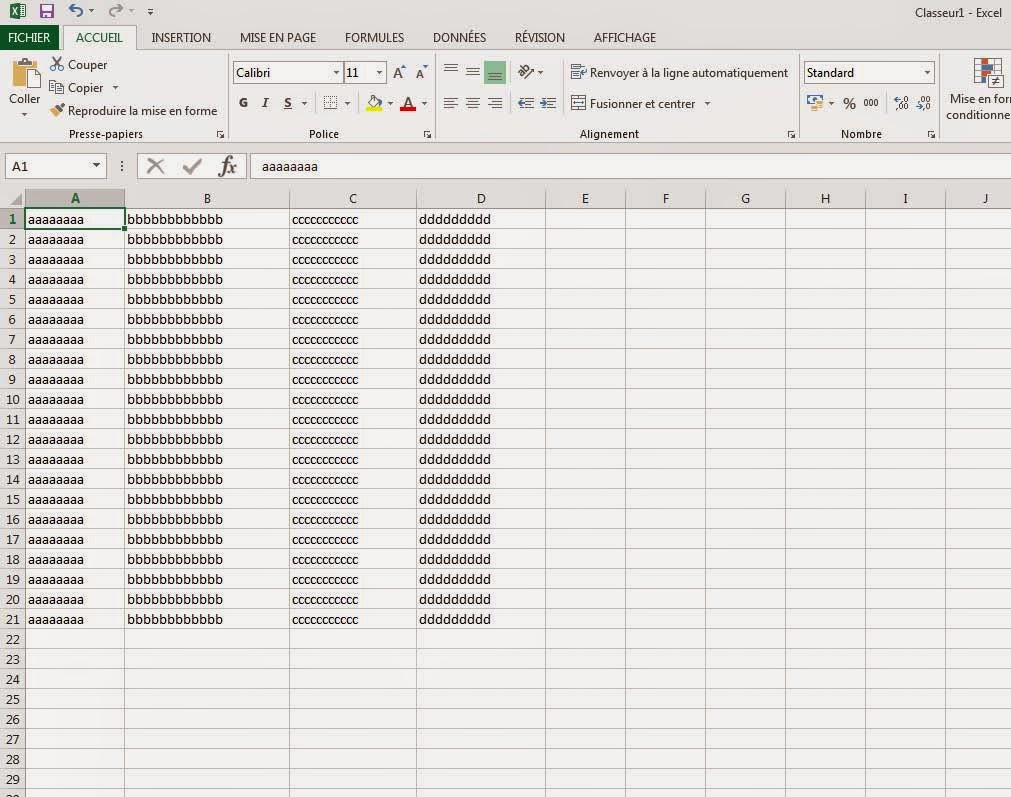Switch to the FORMULES ribbon tab
This screenshot has width=1011, height=797.
pyautogui.click(x=373, y=37)
